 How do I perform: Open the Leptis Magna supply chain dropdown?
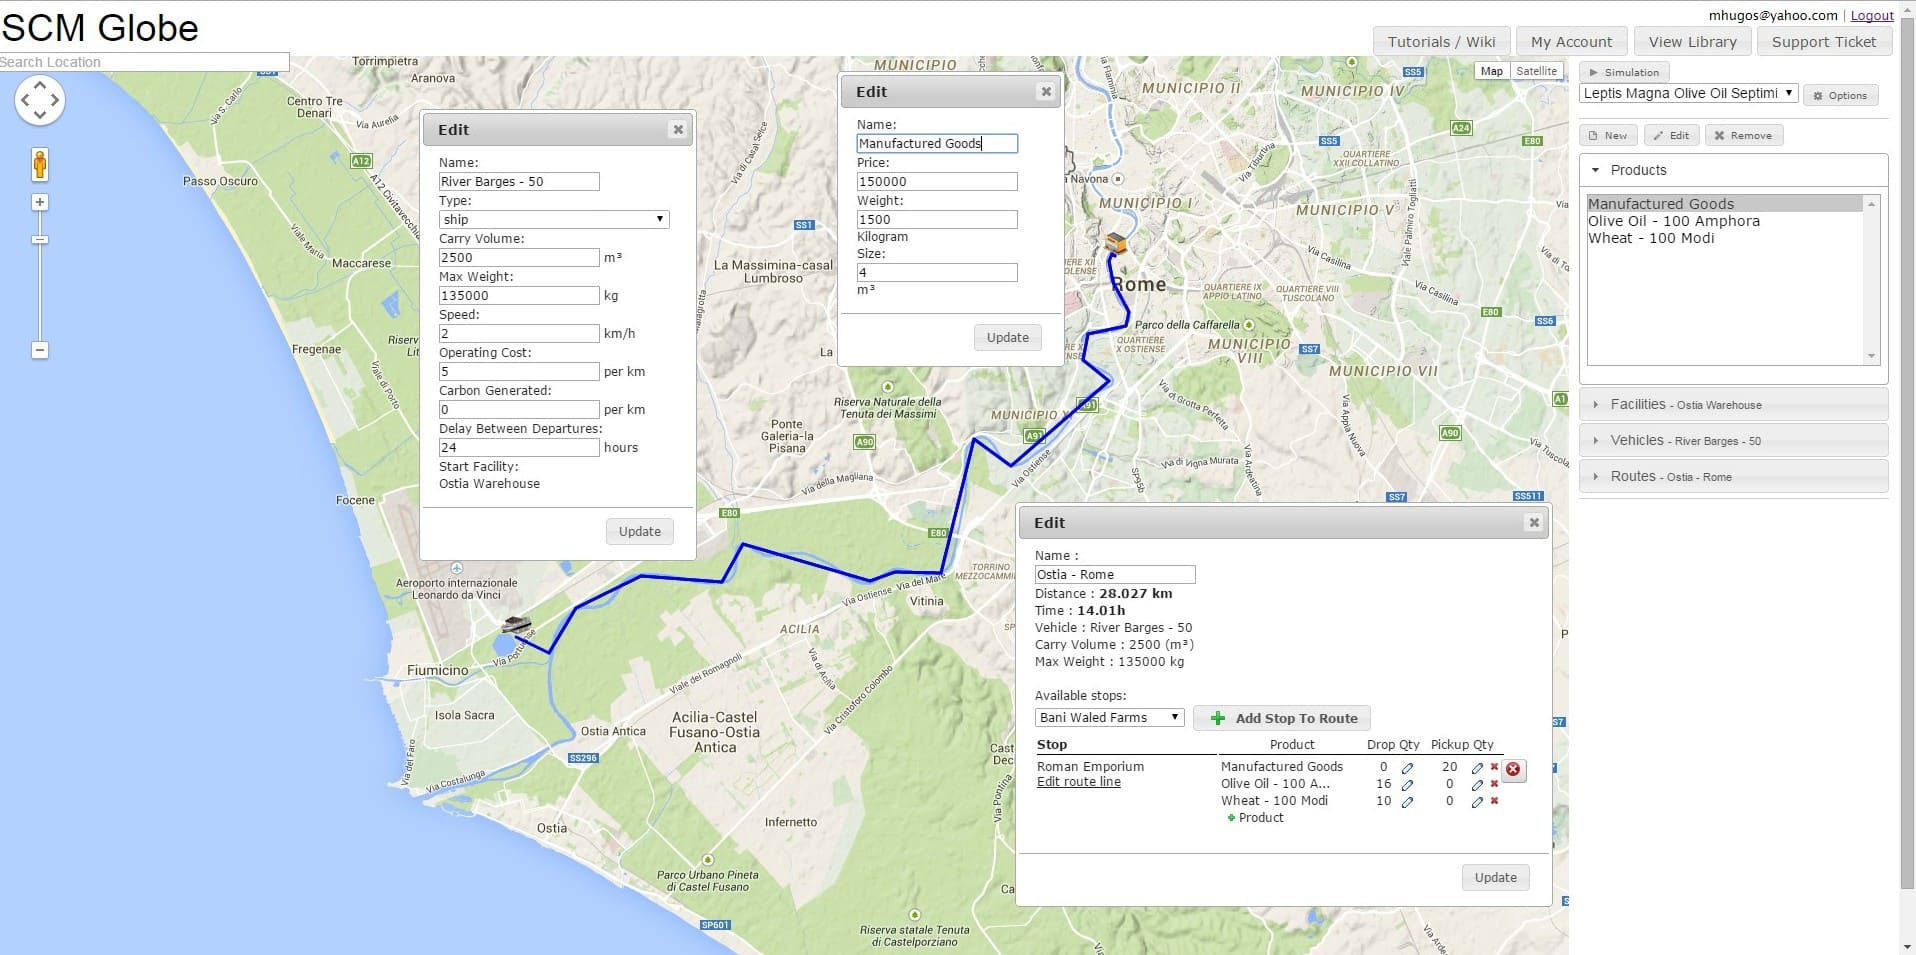(1689, 93)
